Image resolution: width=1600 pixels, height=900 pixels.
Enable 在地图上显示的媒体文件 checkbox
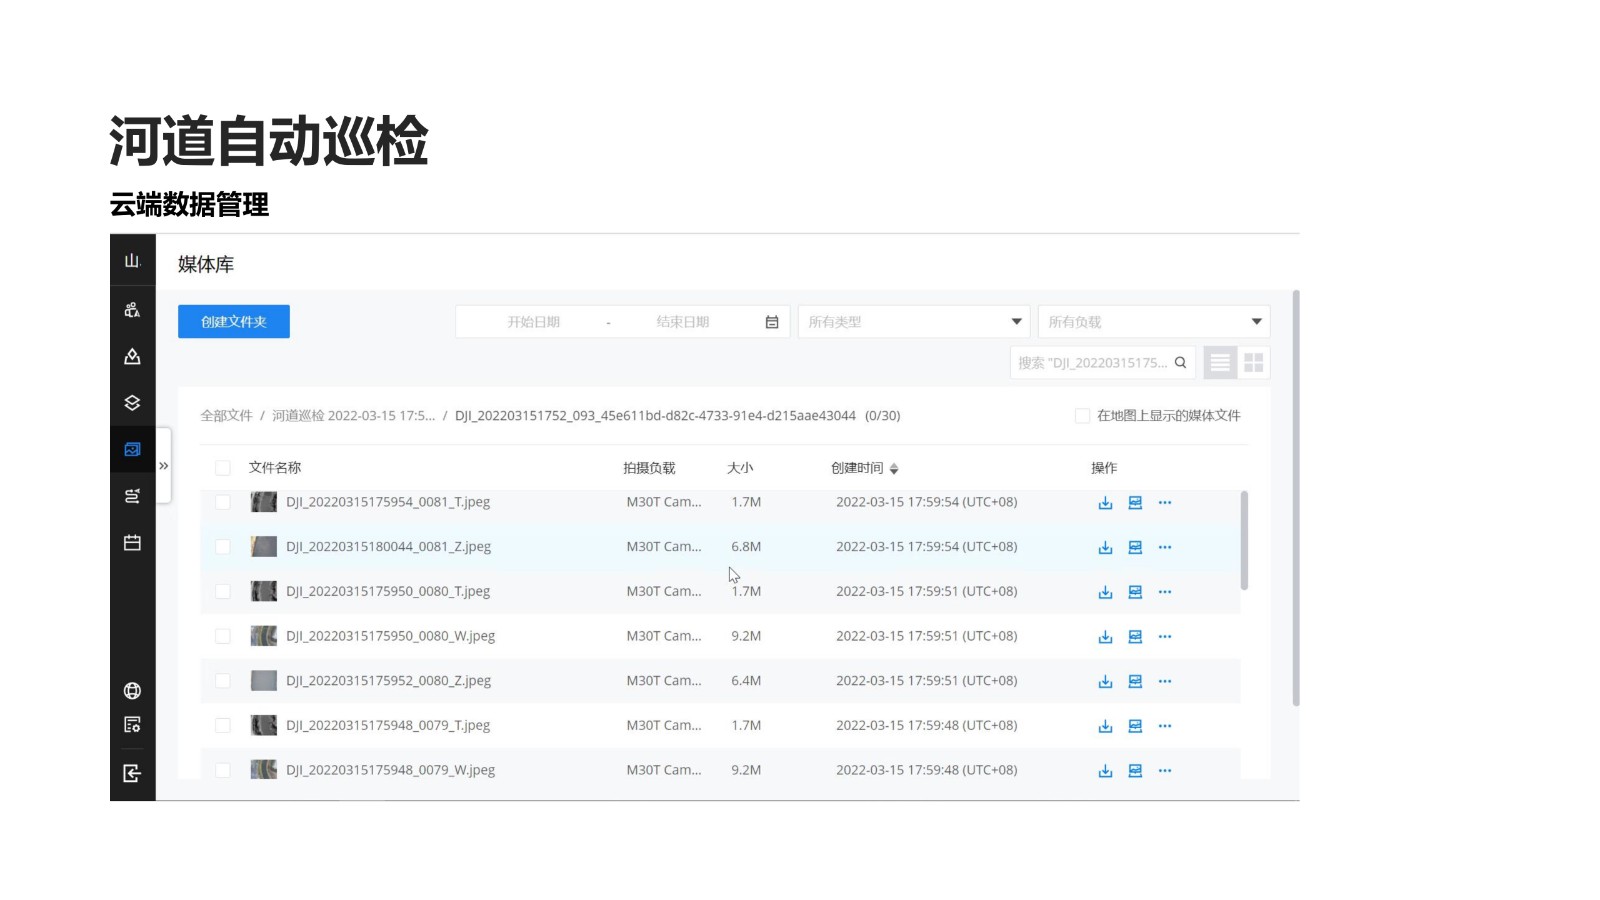point(1082,416)
